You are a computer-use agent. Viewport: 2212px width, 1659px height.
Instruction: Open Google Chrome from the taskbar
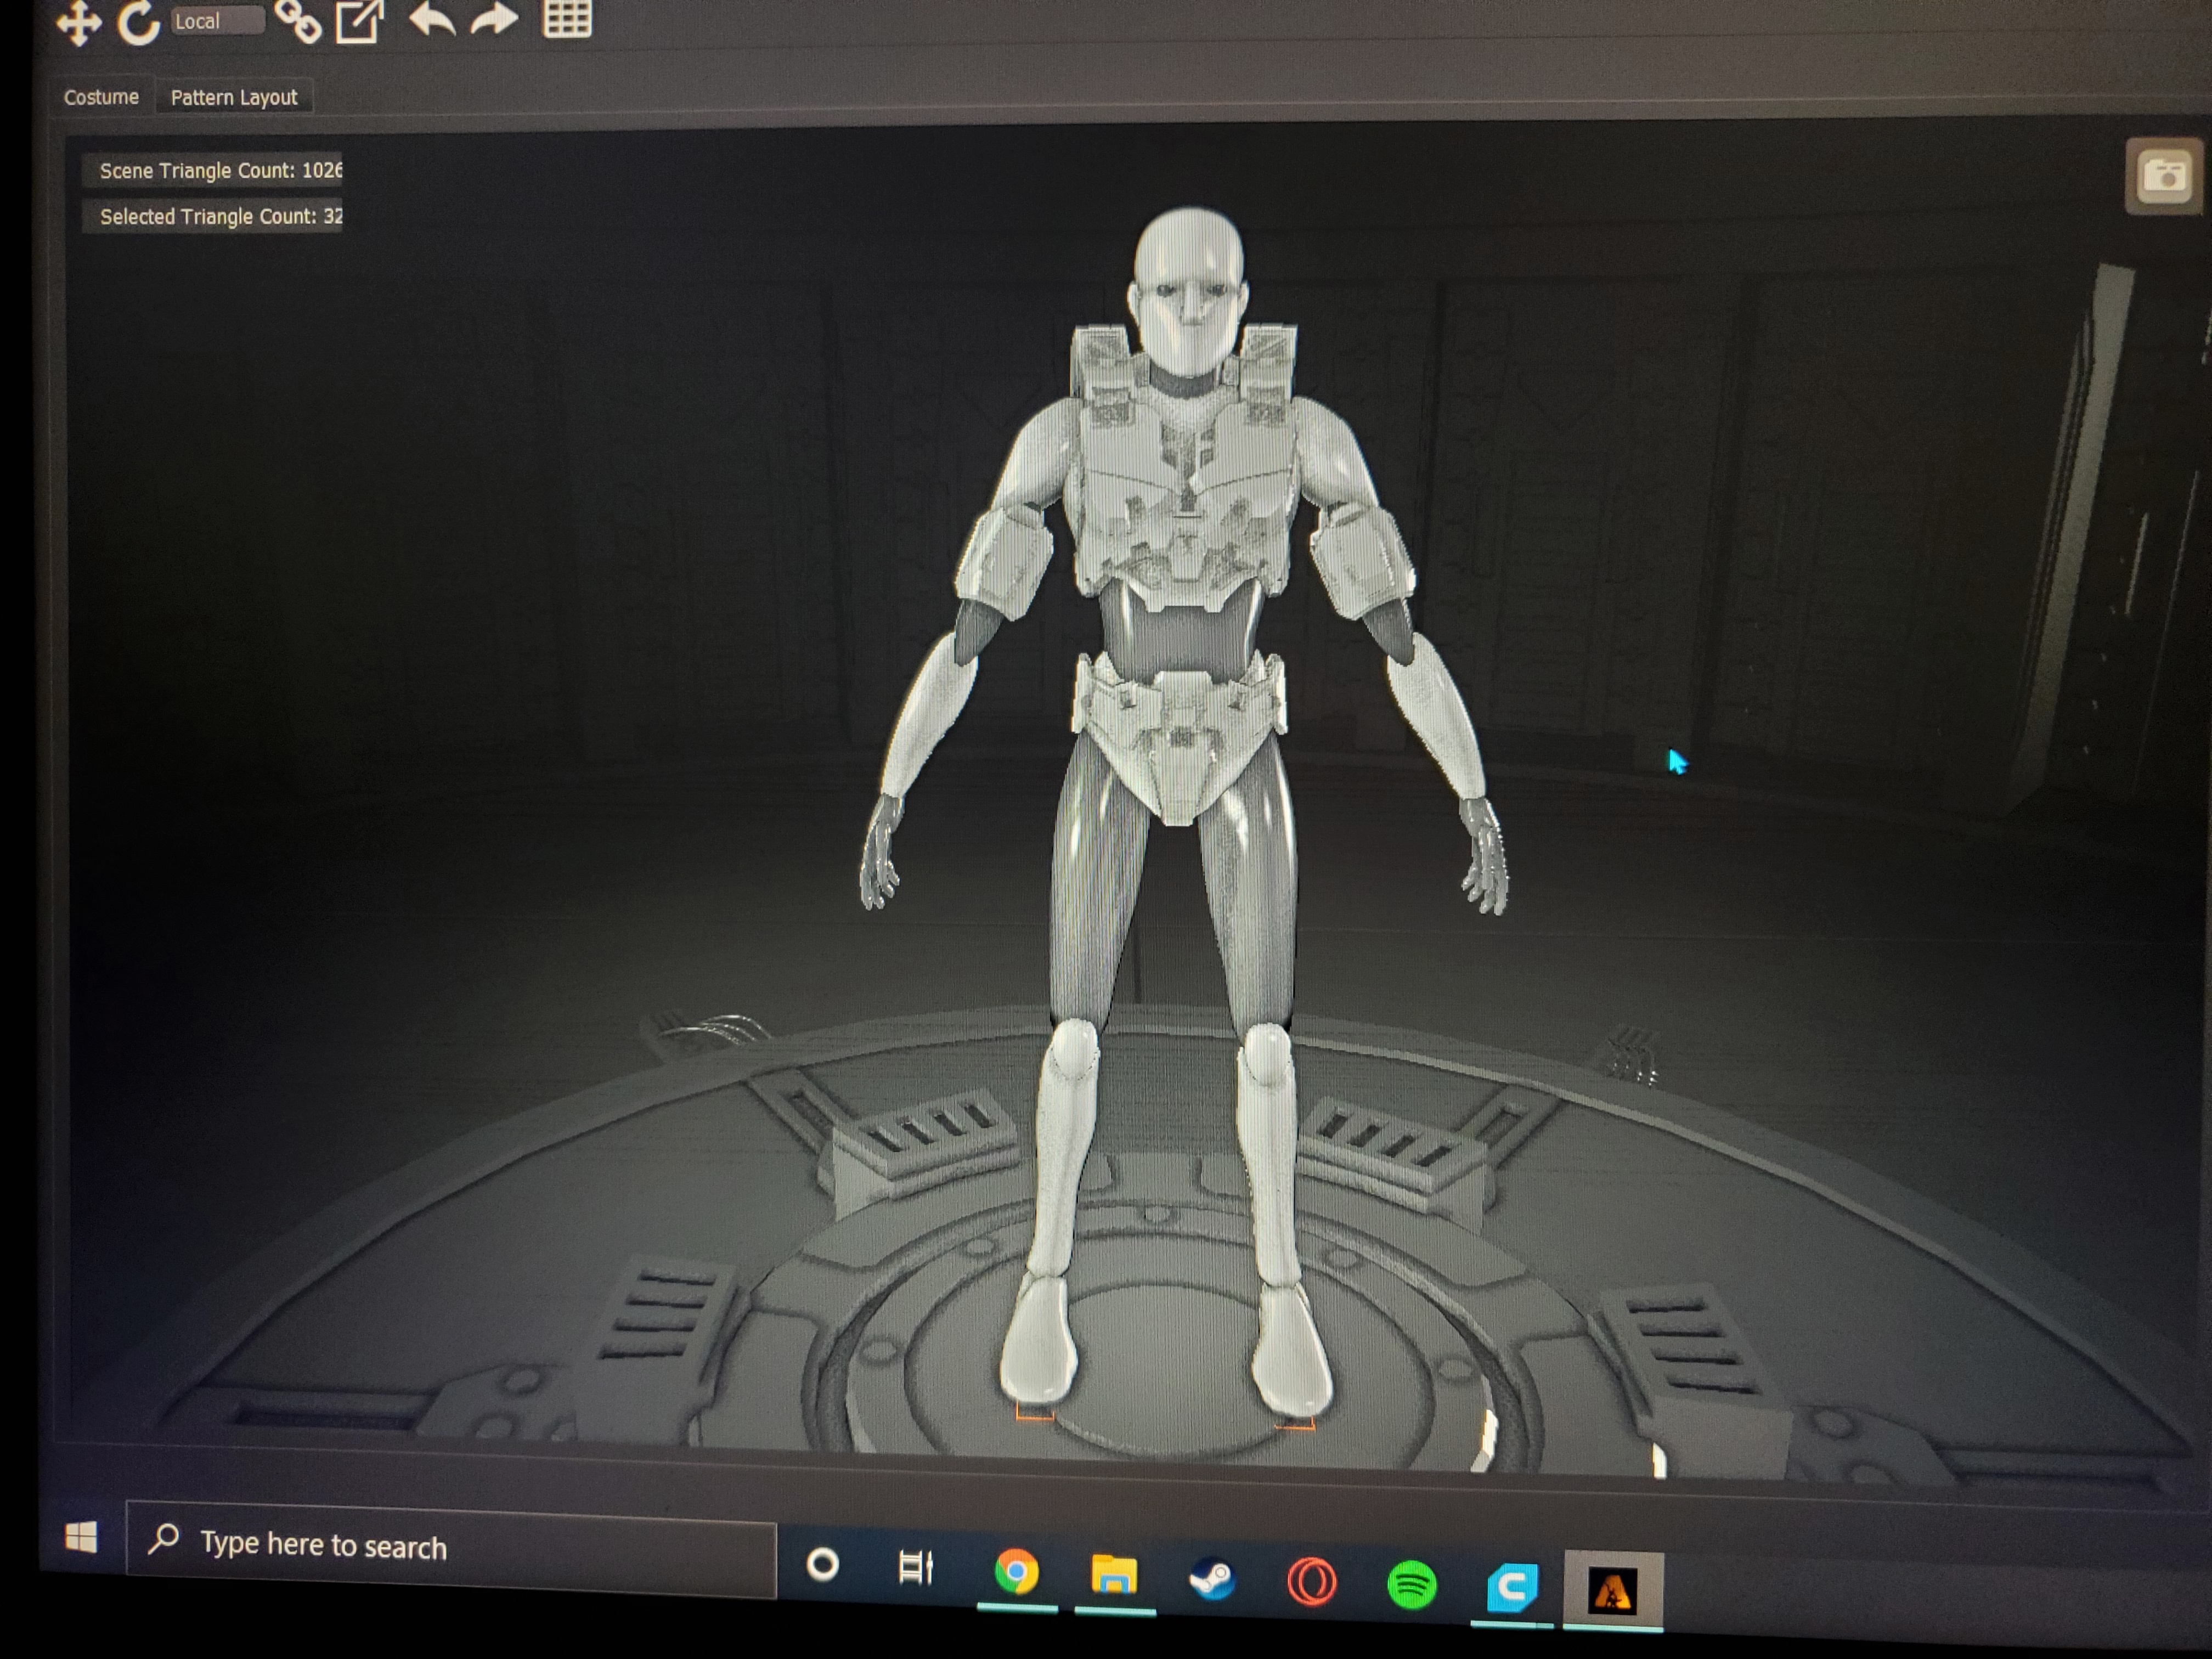pyautogui.click(x=1016, y=1573)
